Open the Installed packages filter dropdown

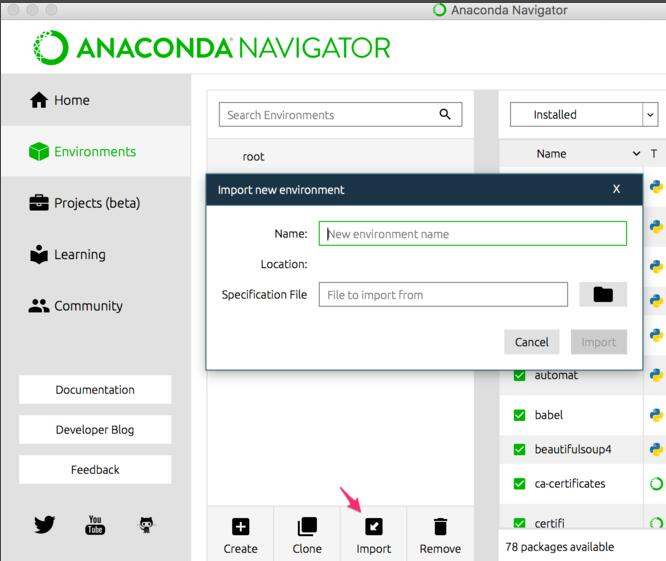coord(650,114)
